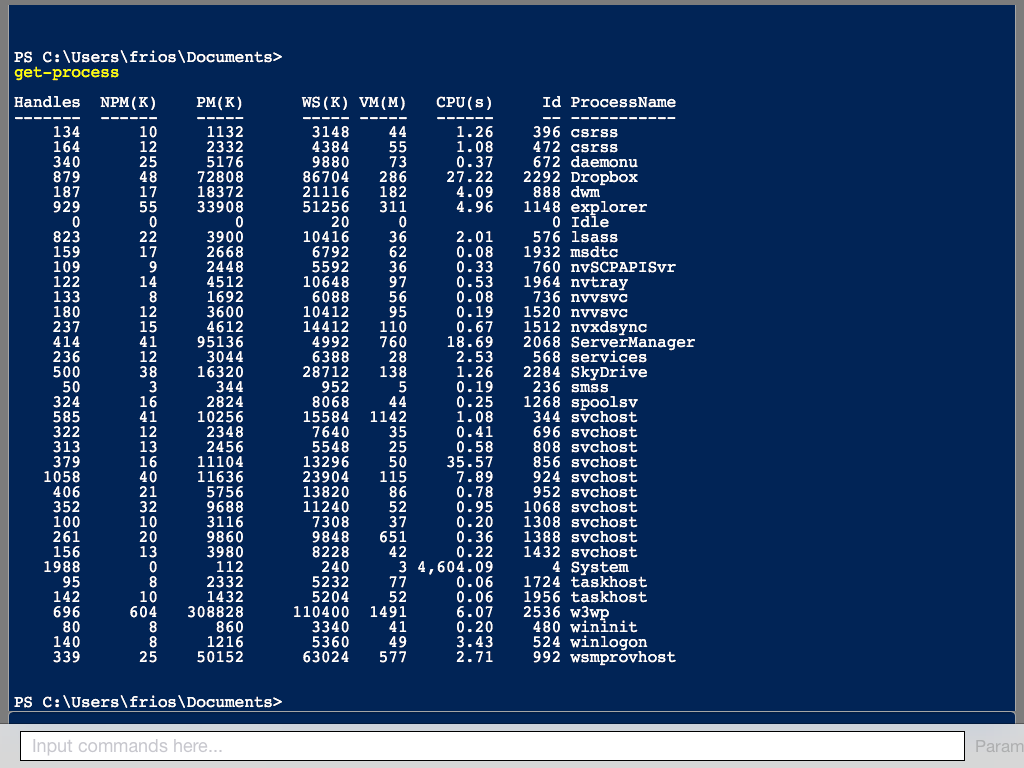Click the System Handles value 1988

pos(61,568)
